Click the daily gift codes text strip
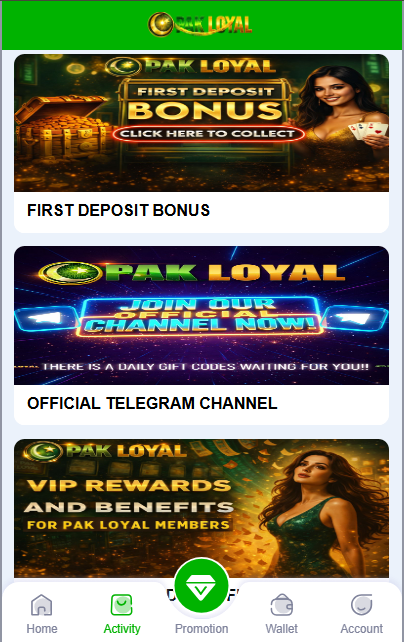The image size is (404, 642). [205, 366]
